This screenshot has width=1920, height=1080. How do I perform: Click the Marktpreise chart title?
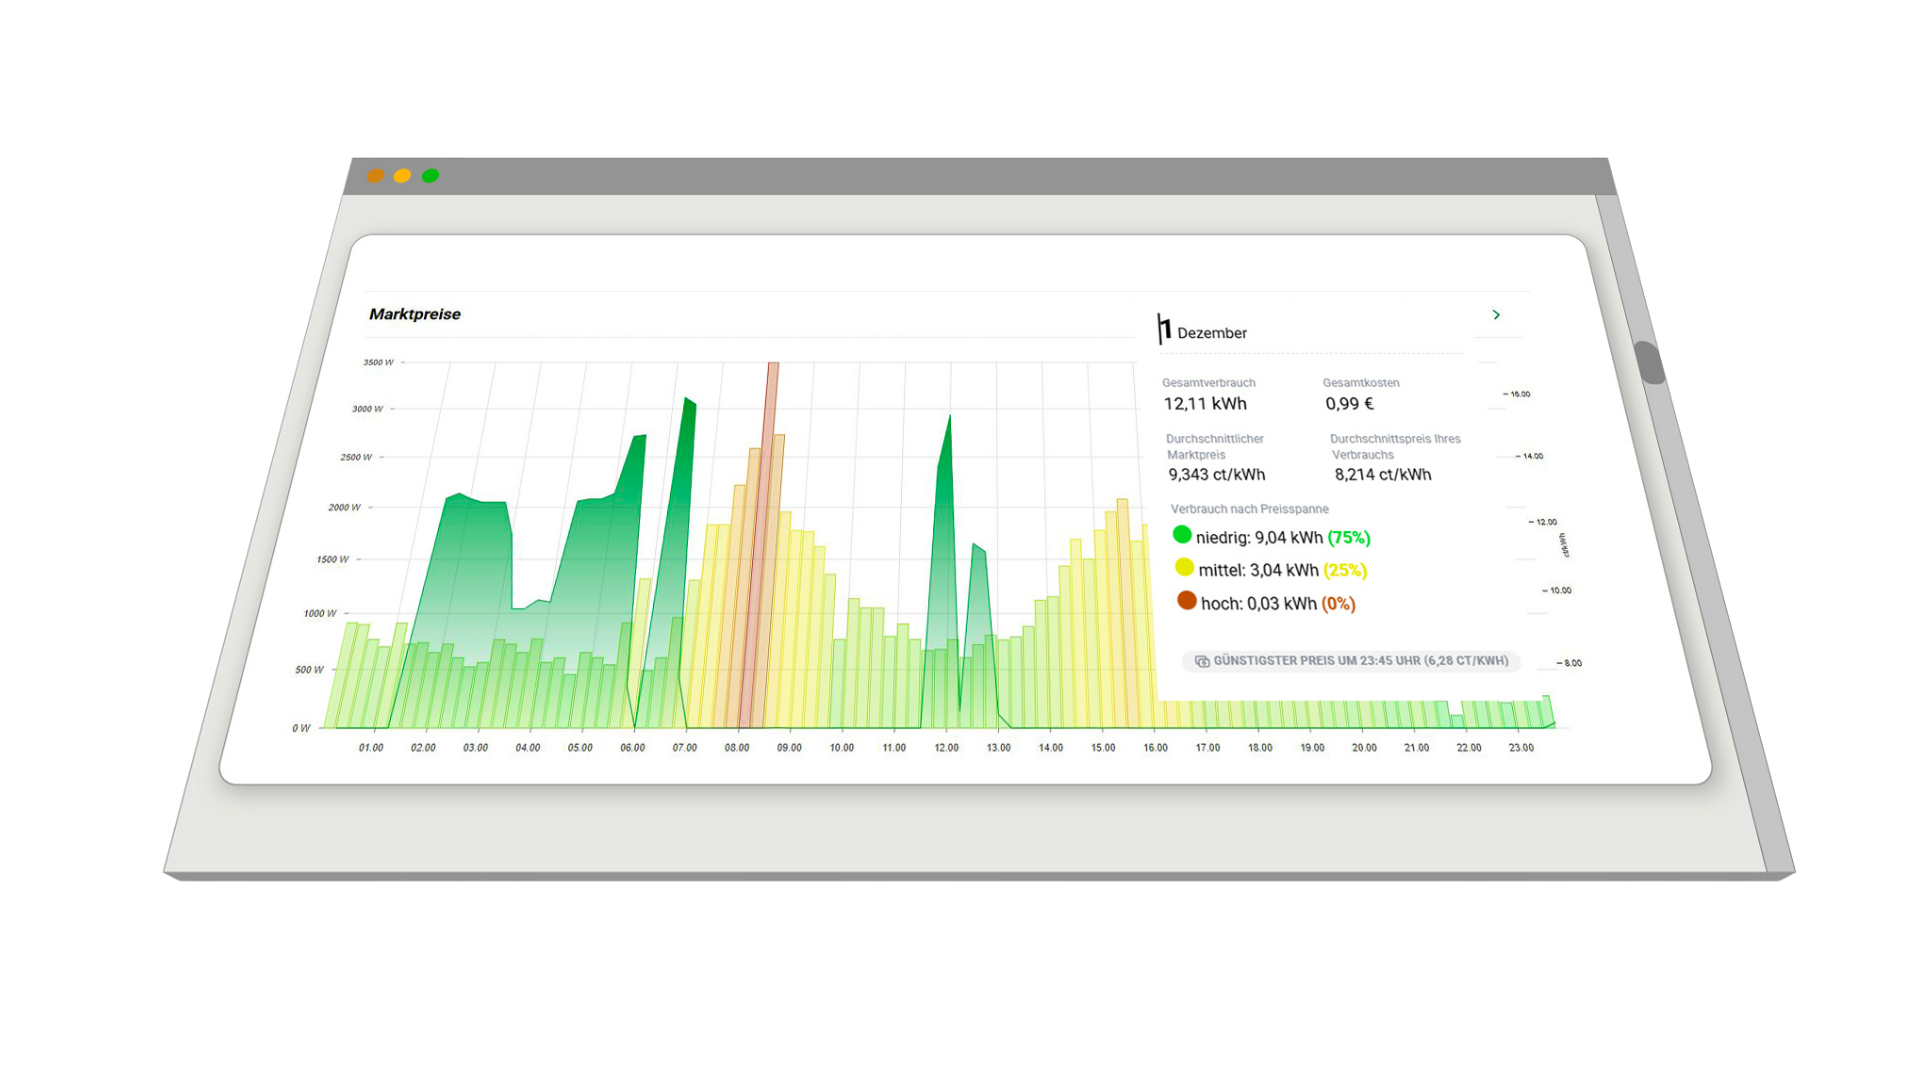click(x=415, y=314)
